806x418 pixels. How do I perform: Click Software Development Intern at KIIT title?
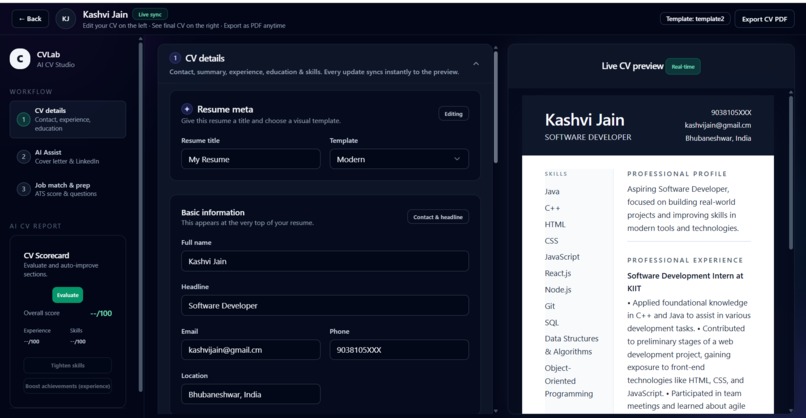[x=685, y=282]
